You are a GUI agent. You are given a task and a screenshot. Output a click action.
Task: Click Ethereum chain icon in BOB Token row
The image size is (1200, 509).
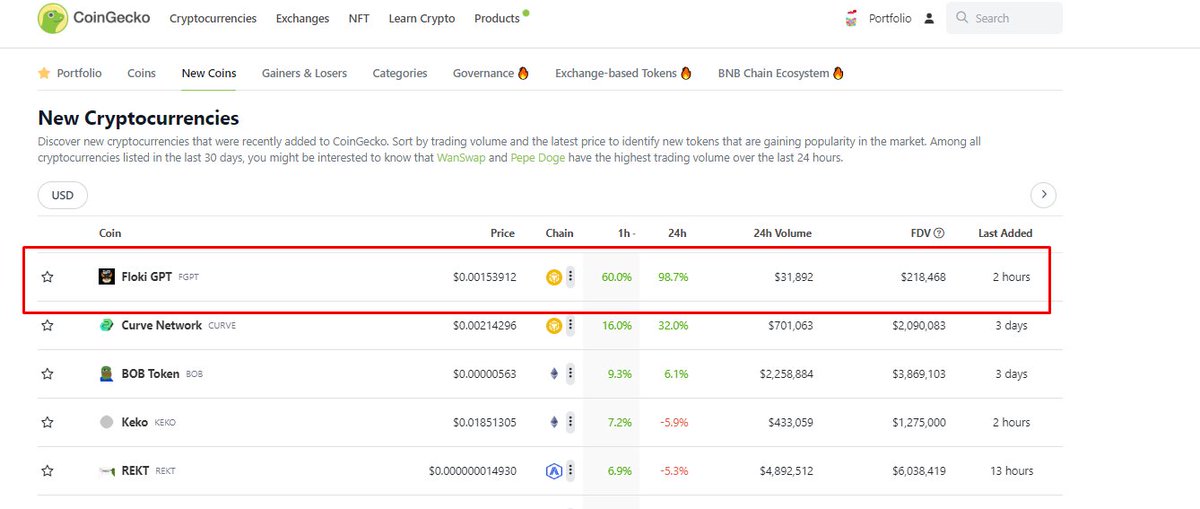click(553, 374)
